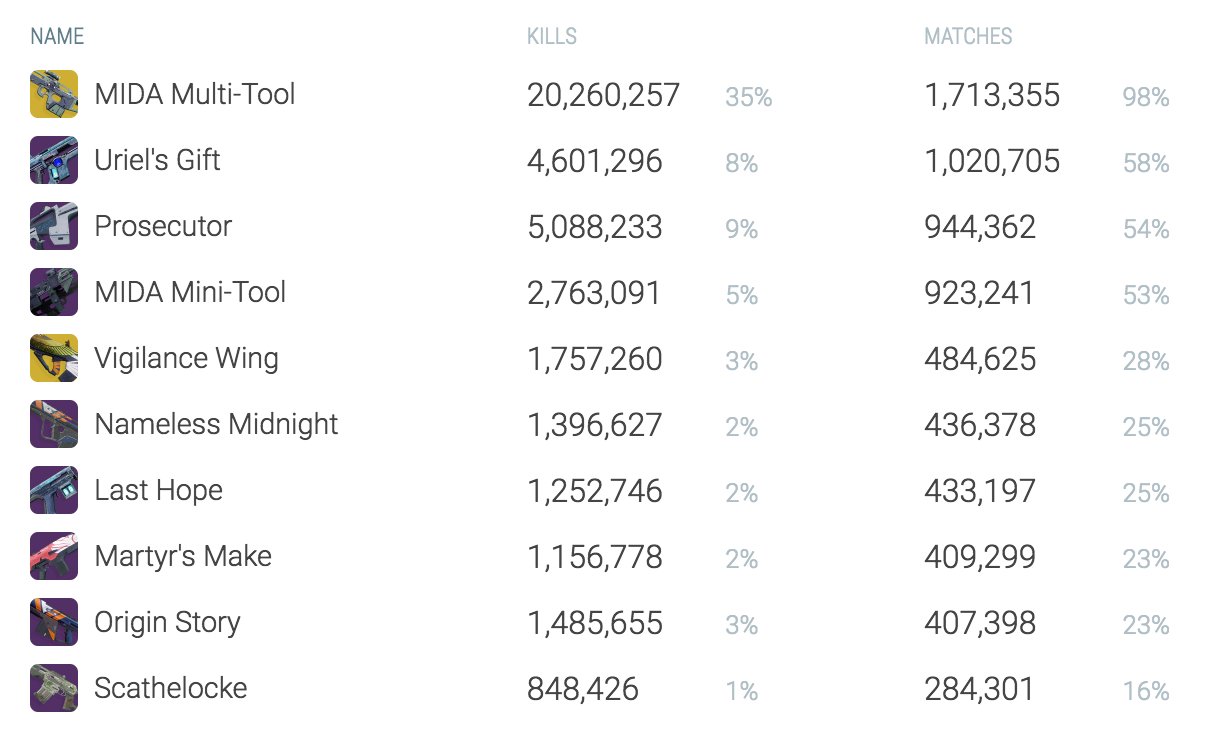The height and width of the screenshot is (736, 1212).
Task: Open the Scathelocke name link
Action: (171, 688)
